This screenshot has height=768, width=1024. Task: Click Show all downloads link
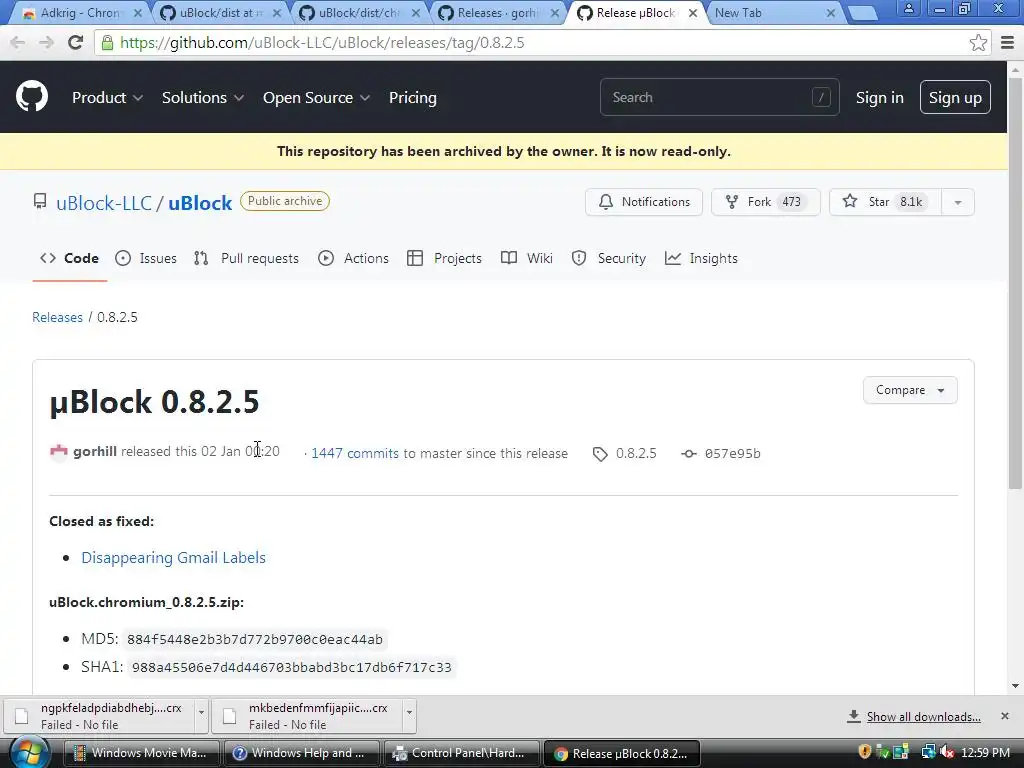coord(923,717)
